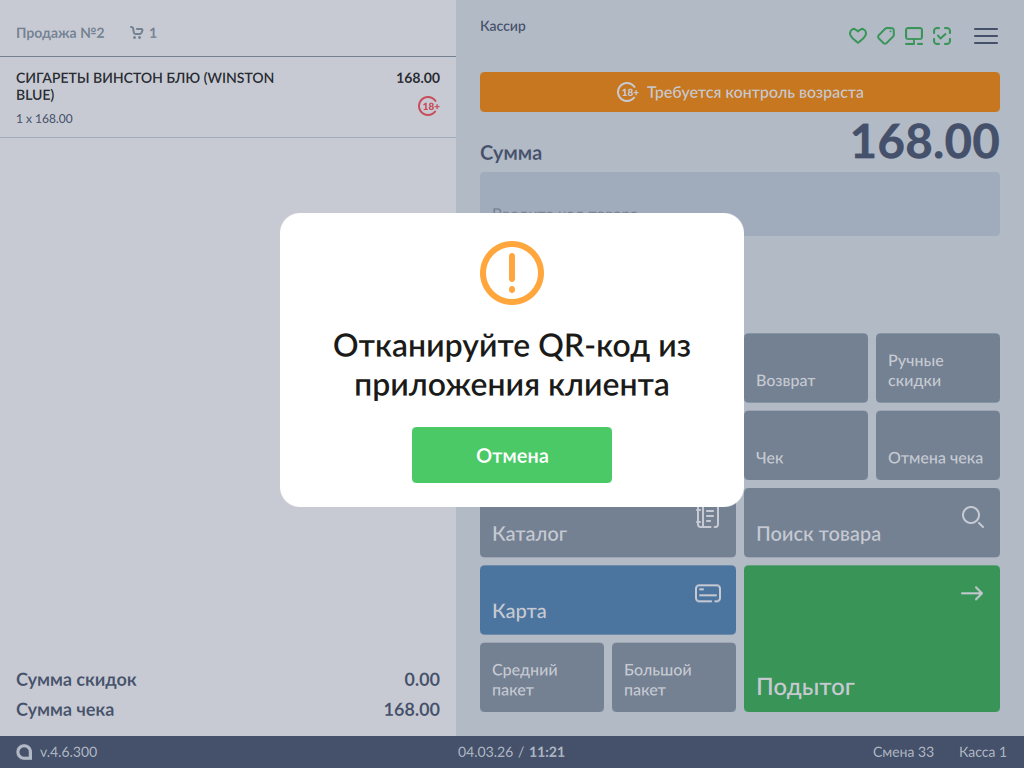Click the scan checkmark status icon
This screenshot has height=768, width=1024.
[x=941, y=36]
